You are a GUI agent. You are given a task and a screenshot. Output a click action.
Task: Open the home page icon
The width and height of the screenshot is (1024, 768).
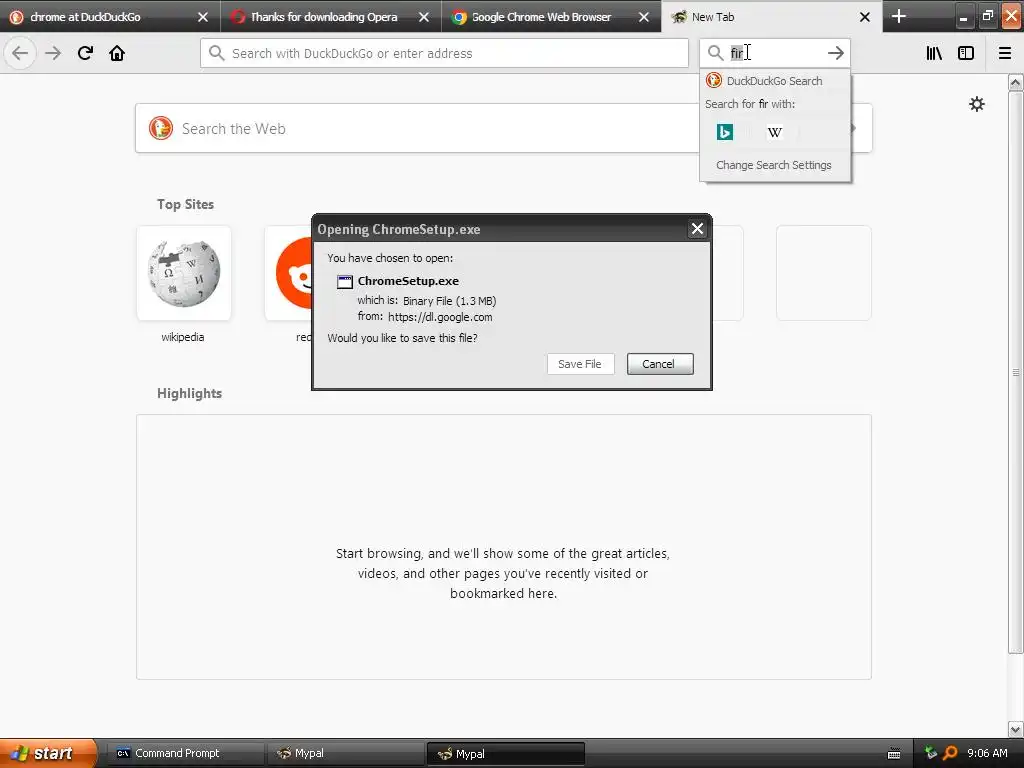coord(117,53)
